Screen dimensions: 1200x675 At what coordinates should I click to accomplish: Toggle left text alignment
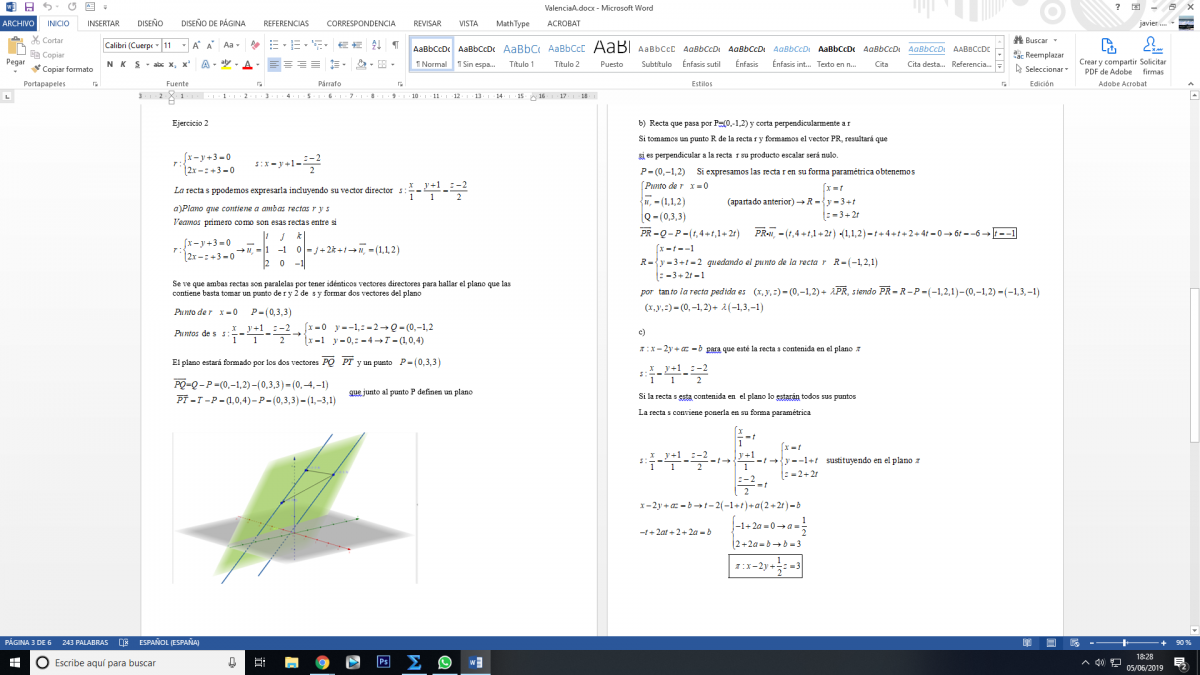[273, 65]
